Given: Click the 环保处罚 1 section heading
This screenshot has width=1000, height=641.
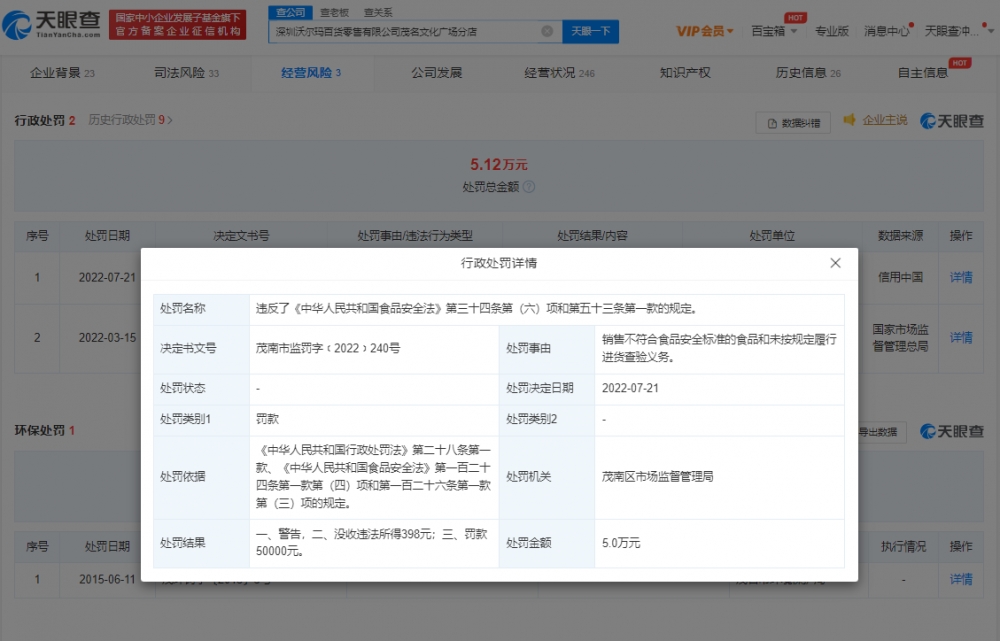Looking at the screenshot, I should [45, 431].
